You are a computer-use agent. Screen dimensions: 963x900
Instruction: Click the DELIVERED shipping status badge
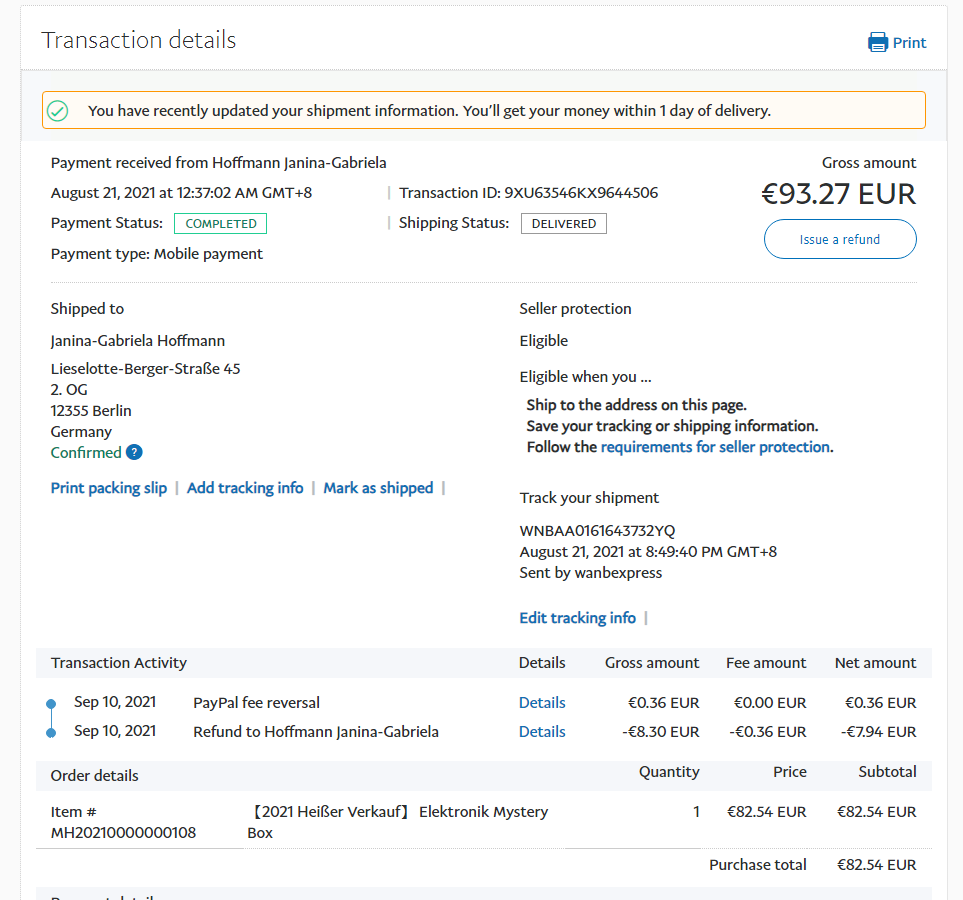pyautogui.click(x=563, y=224)
